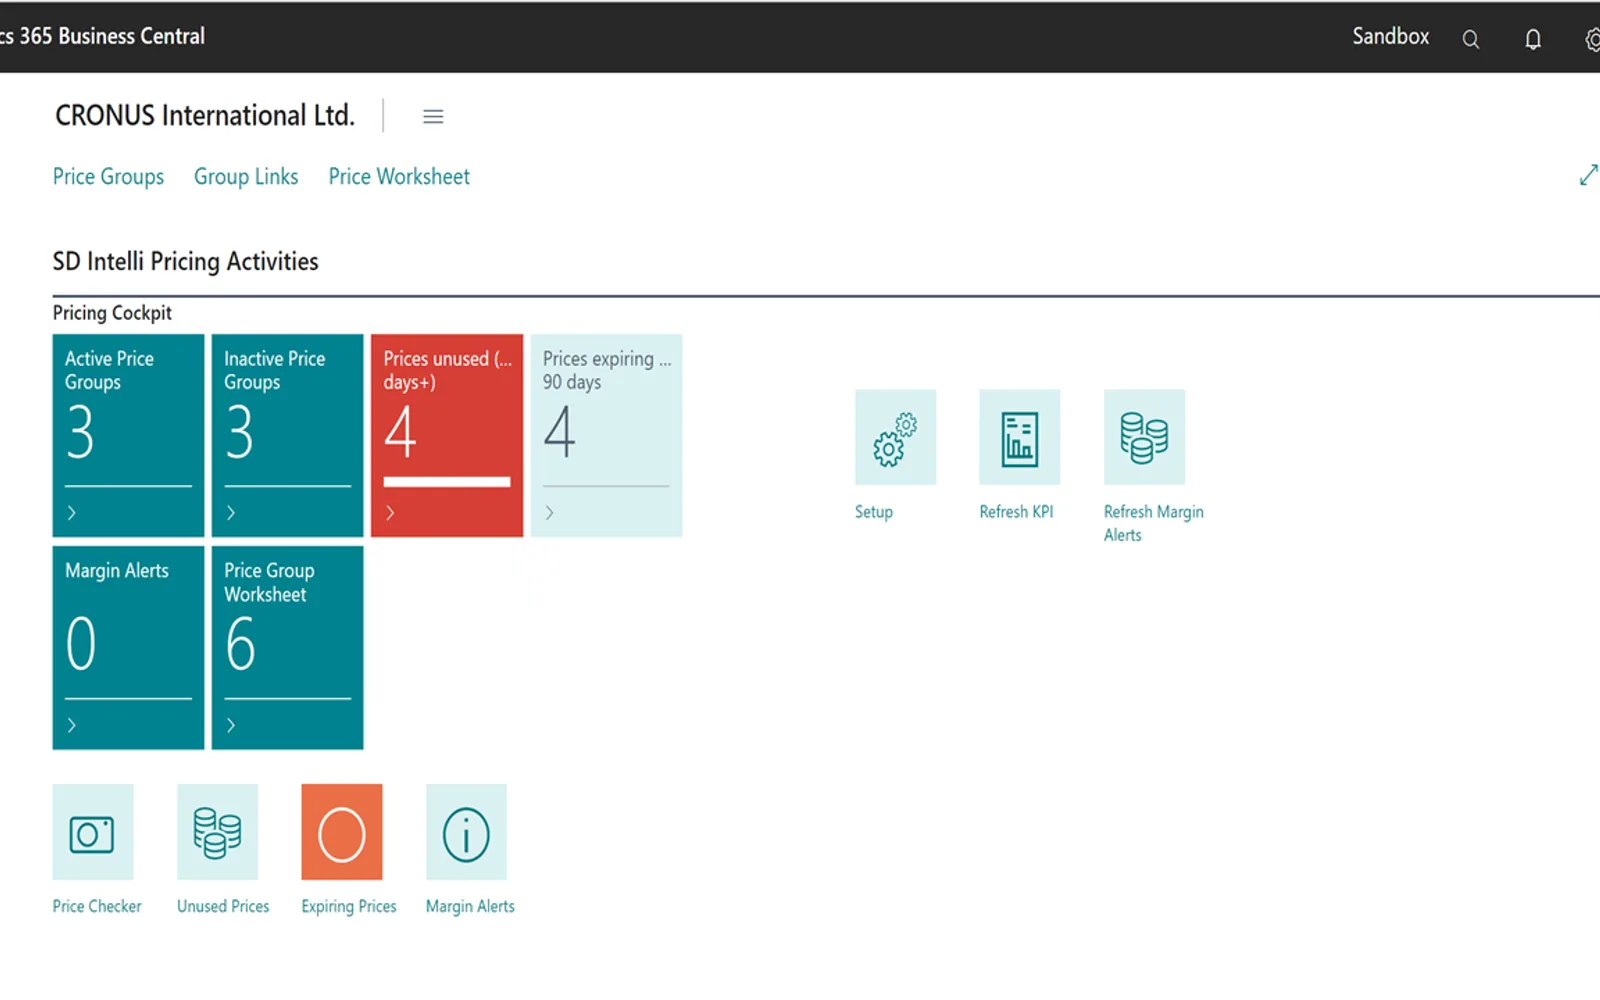Click the Refresh KPI report icon
Image resolution: width=1600 pixels, height=1000 pixels.
[x=1019, y=437]
